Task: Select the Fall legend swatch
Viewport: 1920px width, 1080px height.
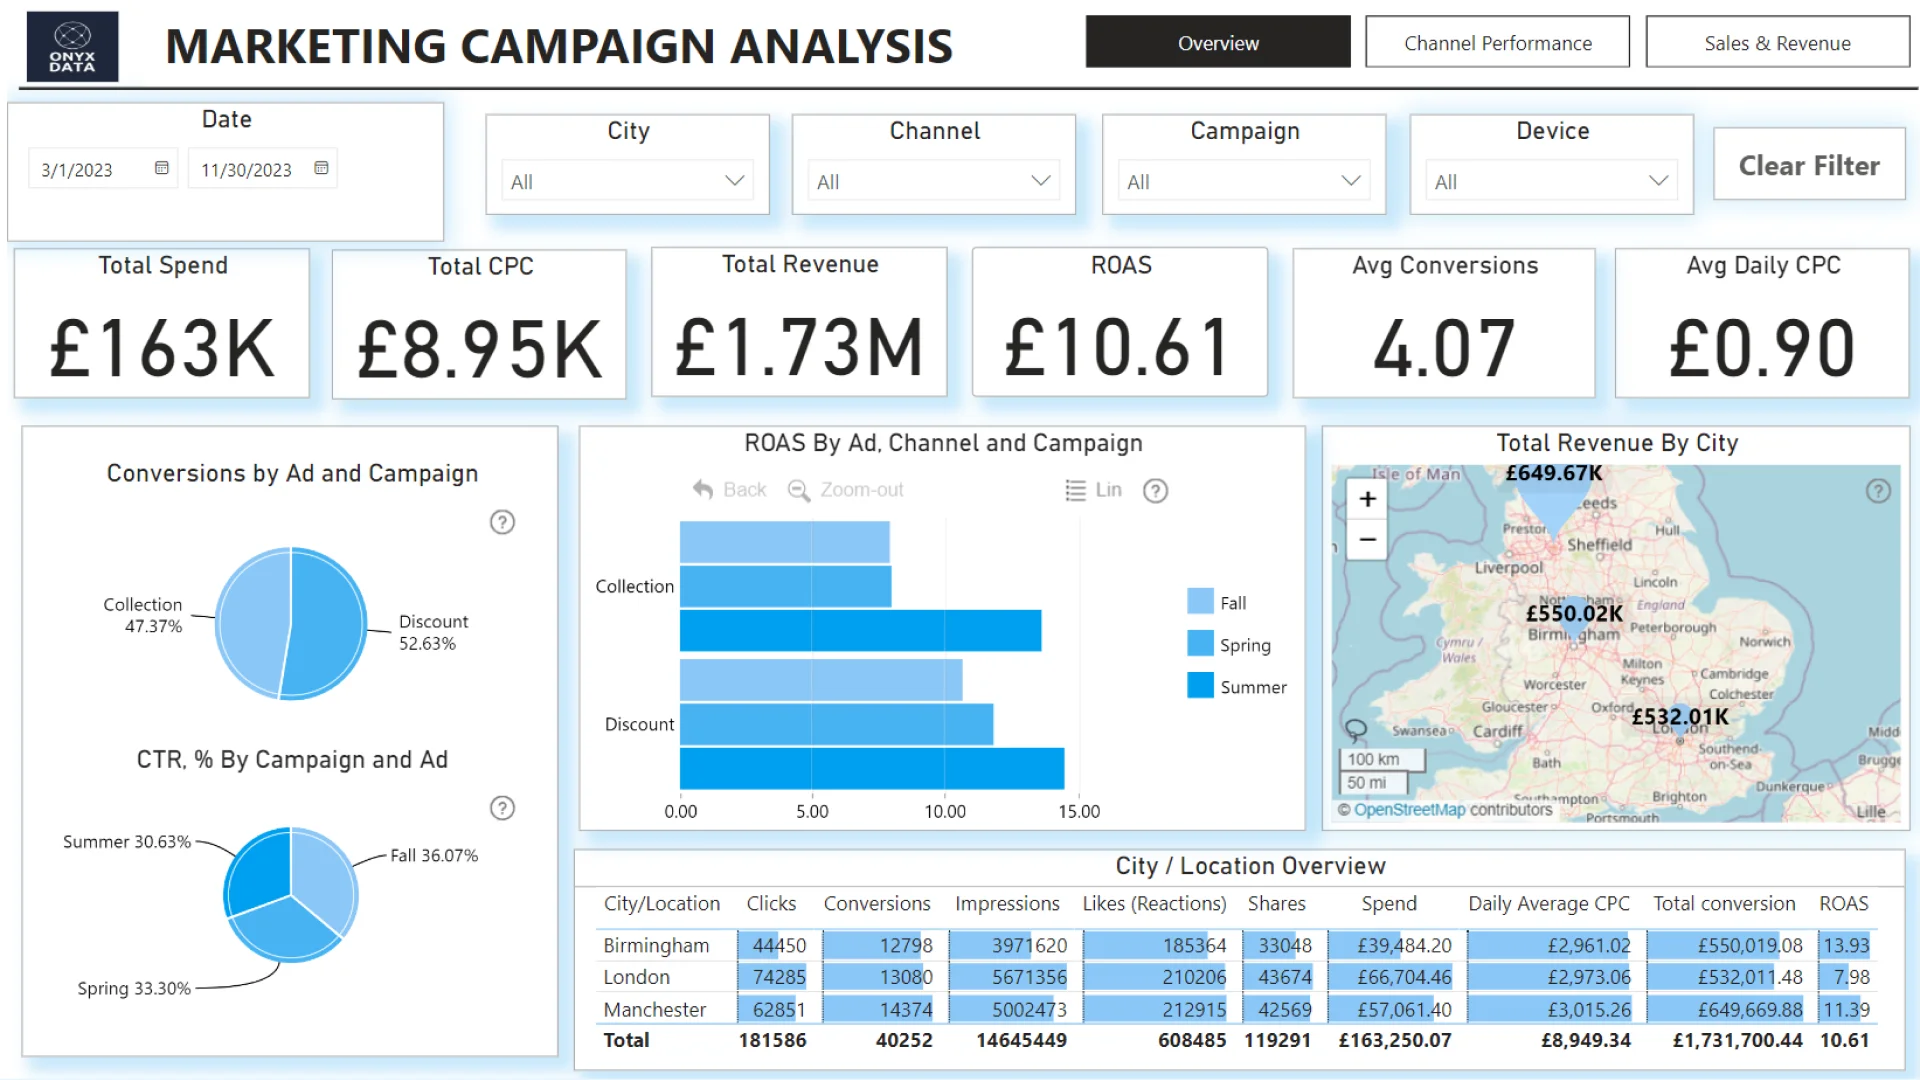Action: tap(1200, 601)
